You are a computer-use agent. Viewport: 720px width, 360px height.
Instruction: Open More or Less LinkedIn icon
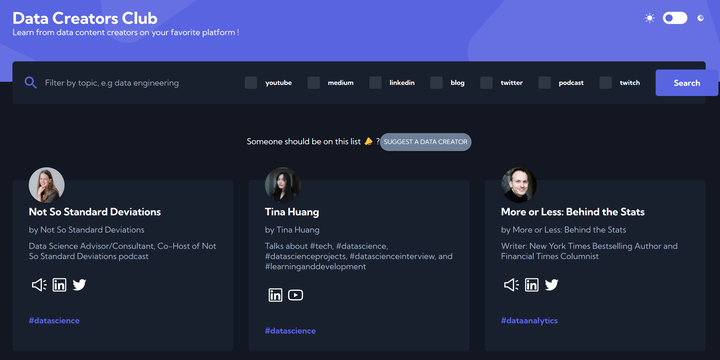[532, 285]
